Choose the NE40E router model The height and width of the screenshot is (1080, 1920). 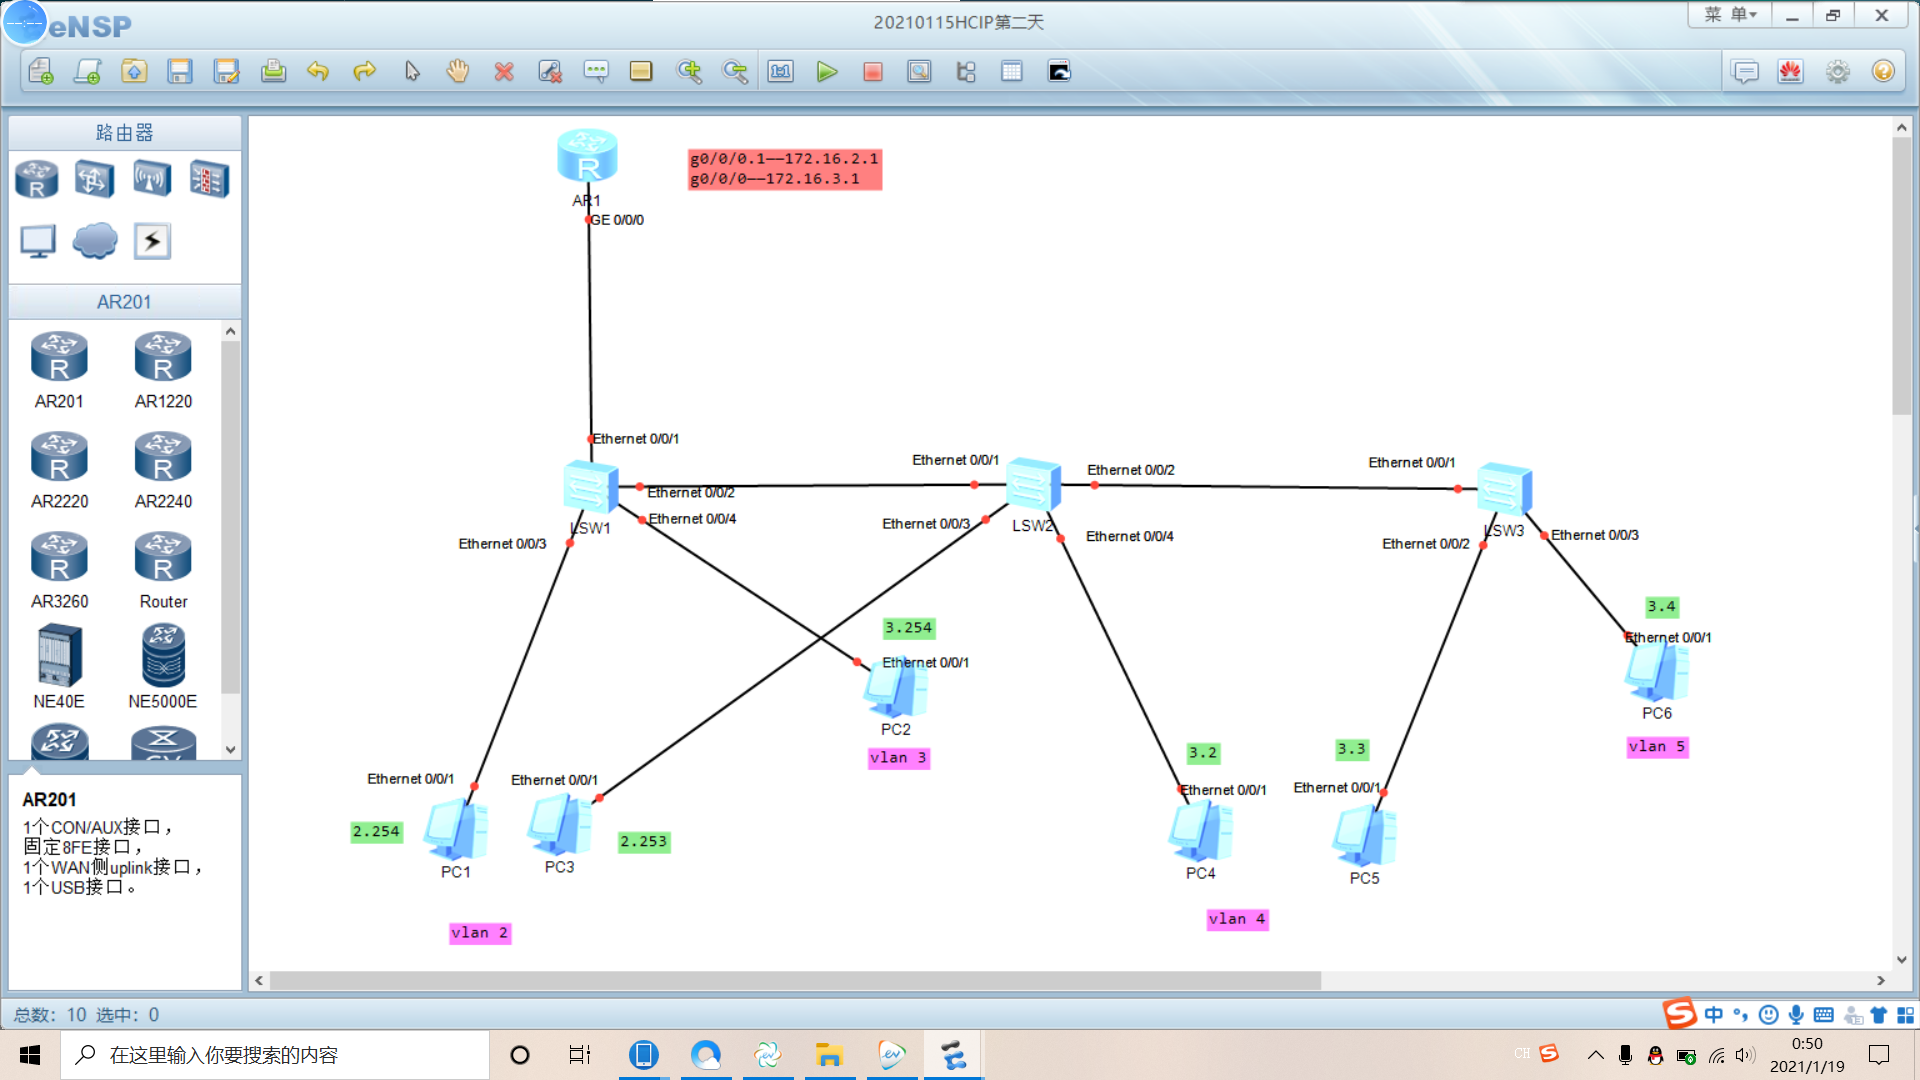[59, 657]
